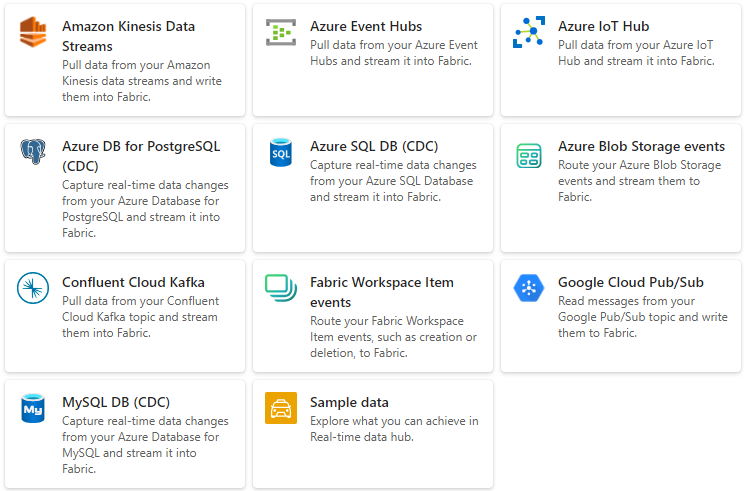This screenshot has height=491, width=749.
Task: Choose the Google Cloud Pub/Sub title
Action: [631, 282]
